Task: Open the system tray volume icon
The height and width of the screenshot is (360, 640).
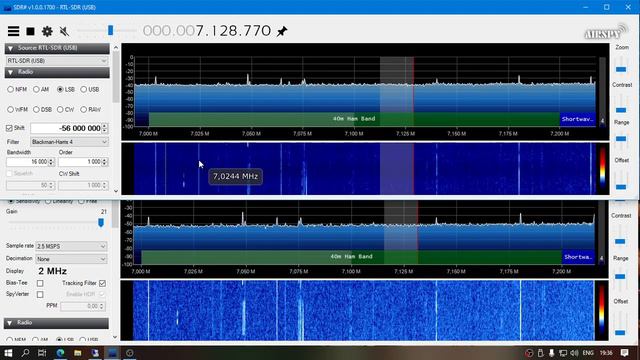Action: point(575,353)
